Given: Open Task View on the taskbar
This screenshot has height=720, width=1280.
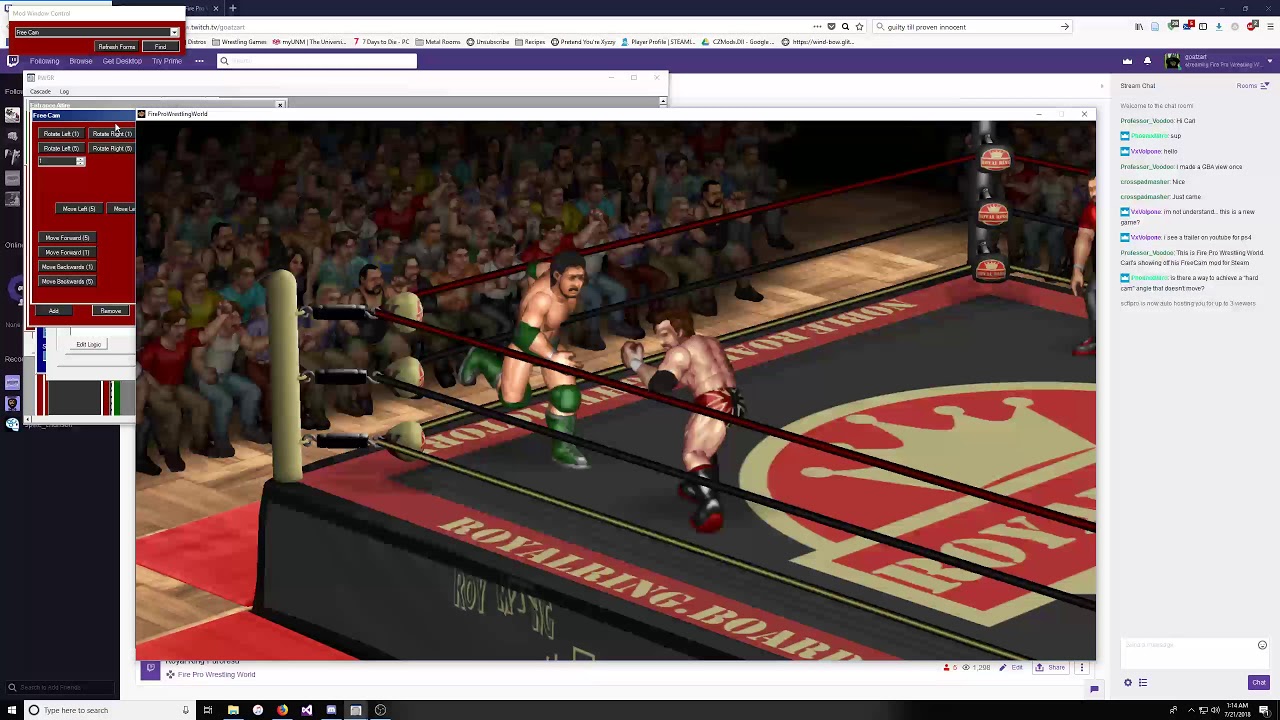Looking at the screenshot, I should (x=208, y=710).
